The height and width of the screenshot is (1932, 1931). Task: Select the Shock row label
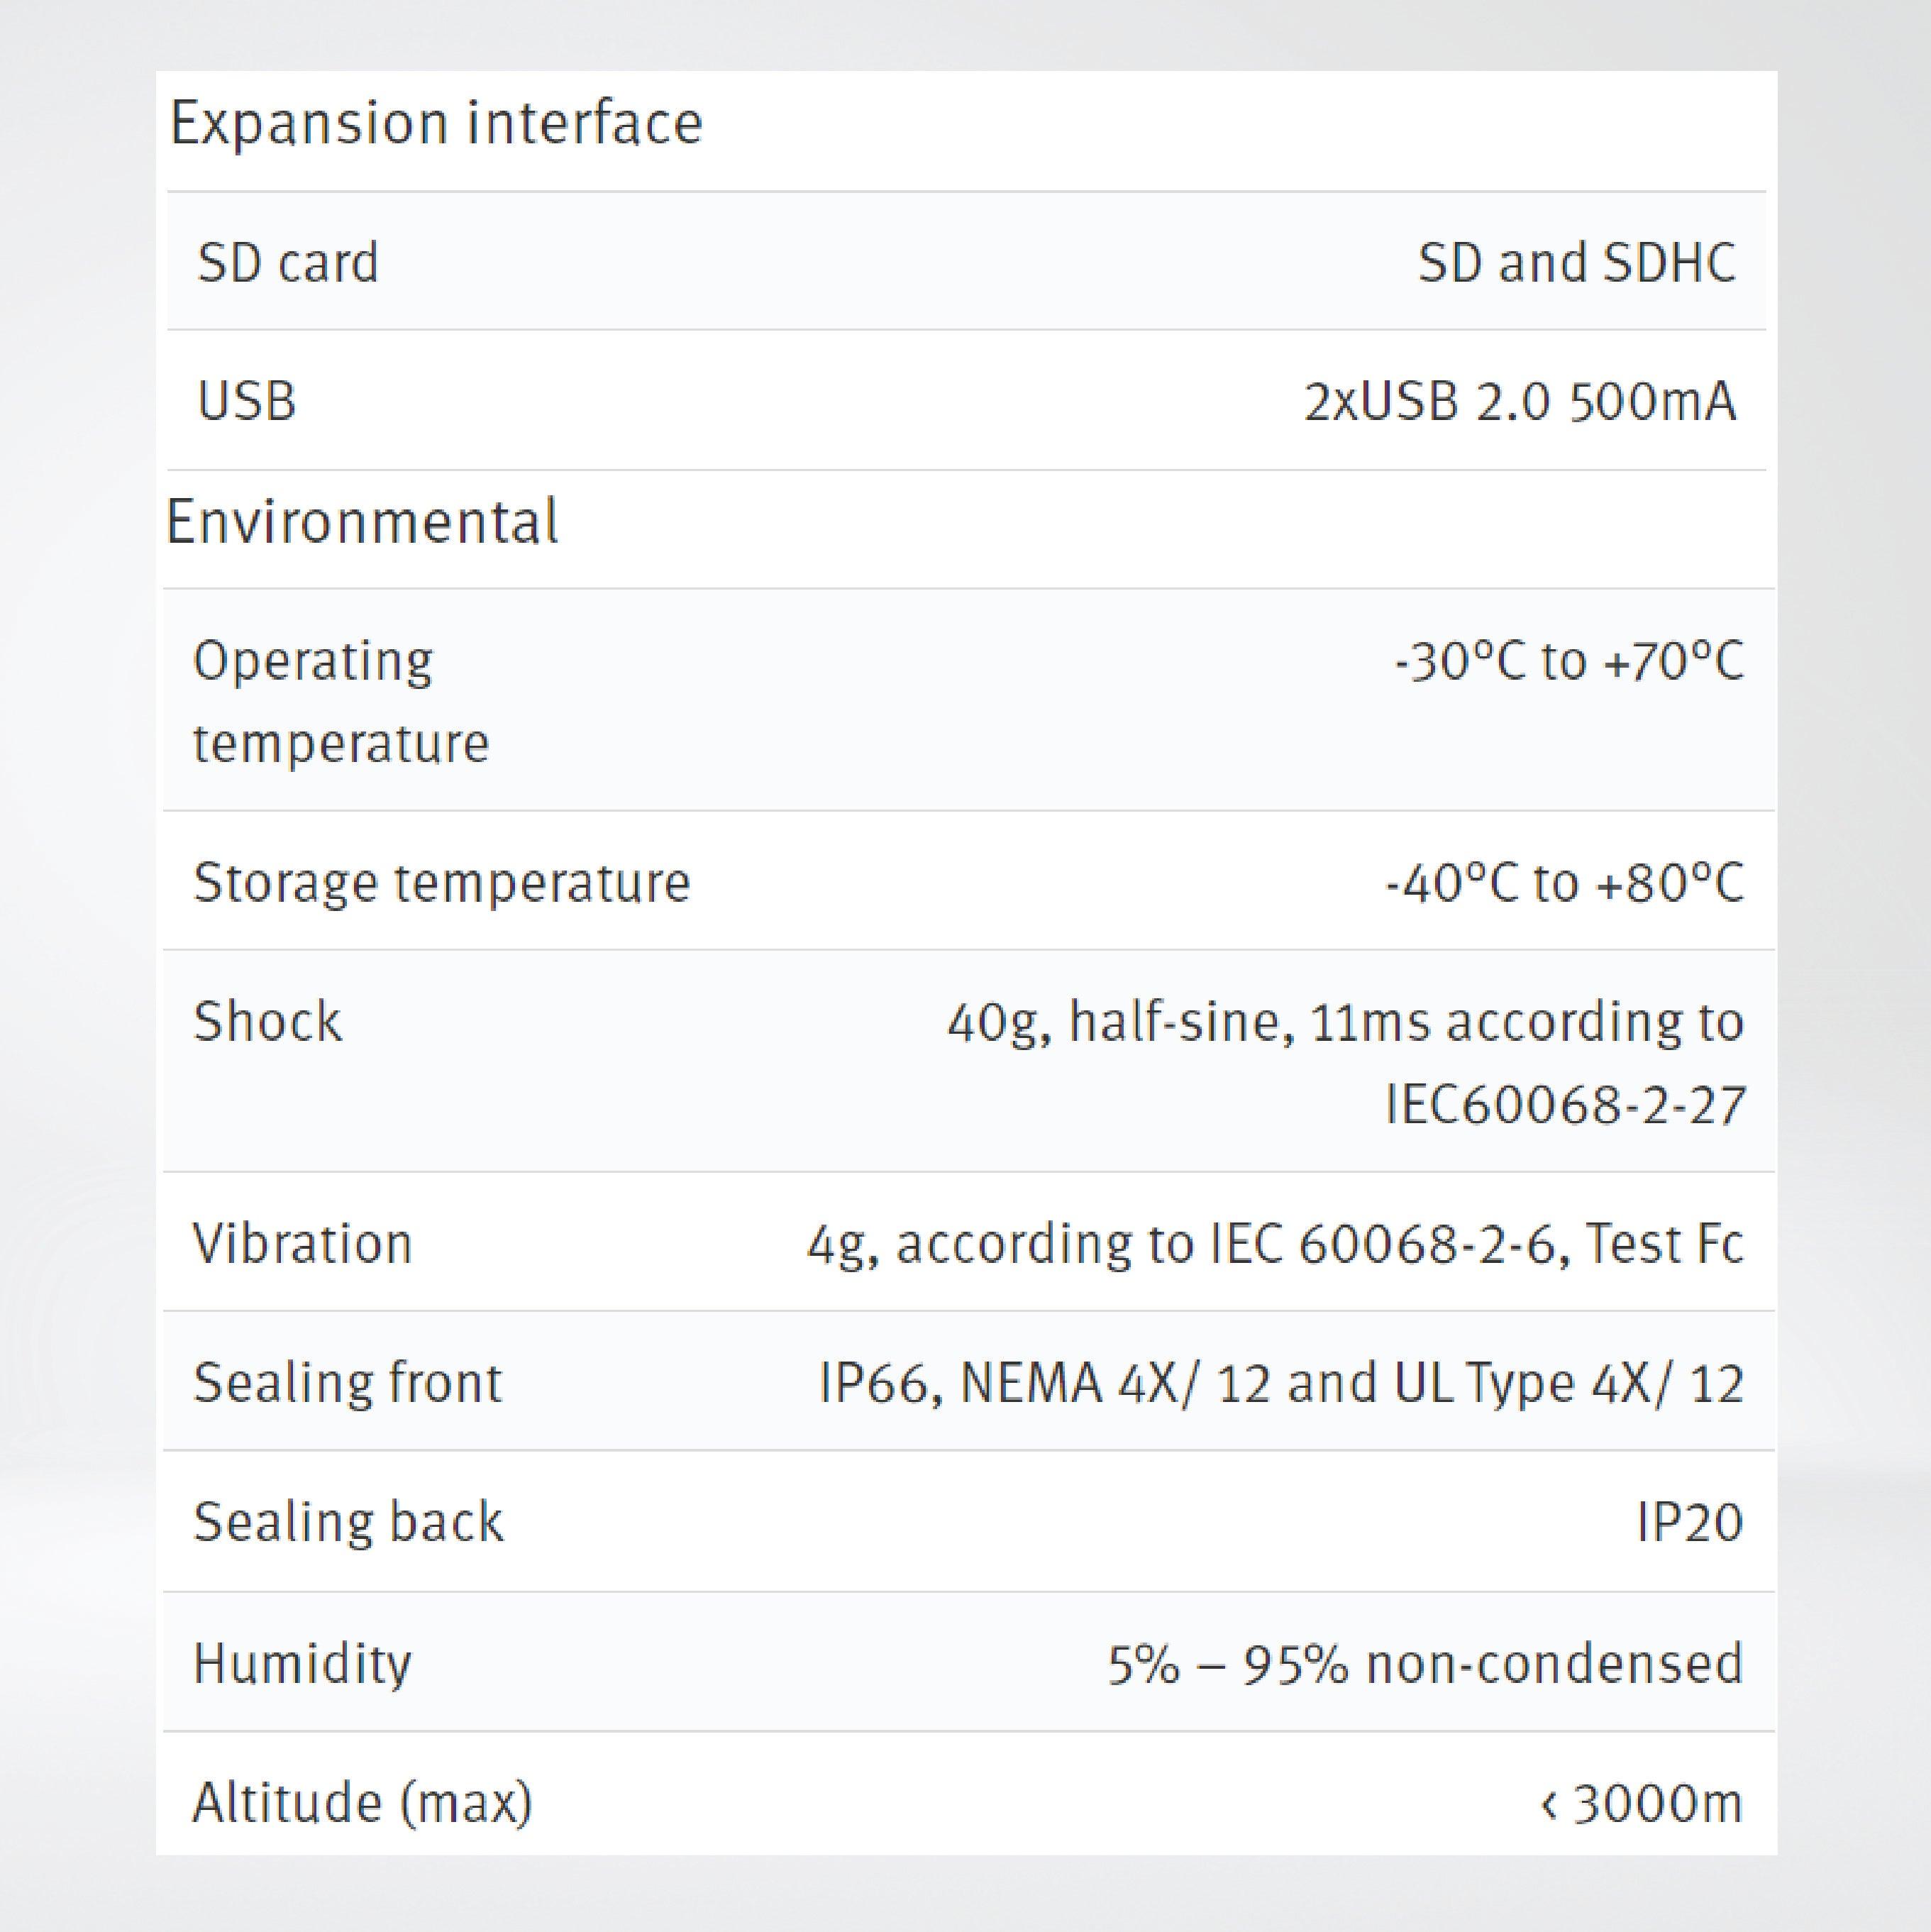(267, 1022)
